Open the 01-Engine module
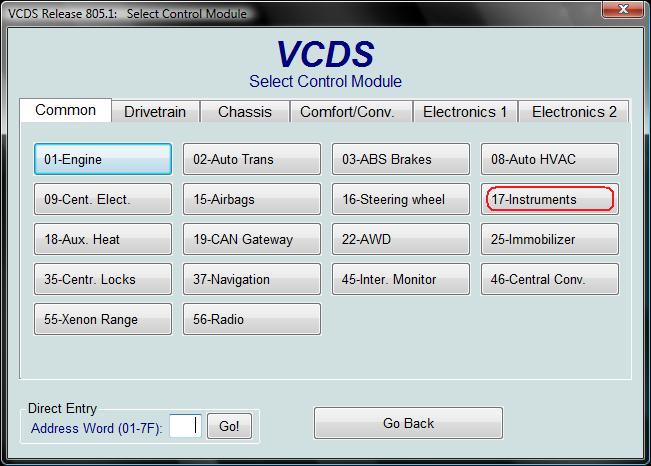The image size is (651, 466). point(103,159)
